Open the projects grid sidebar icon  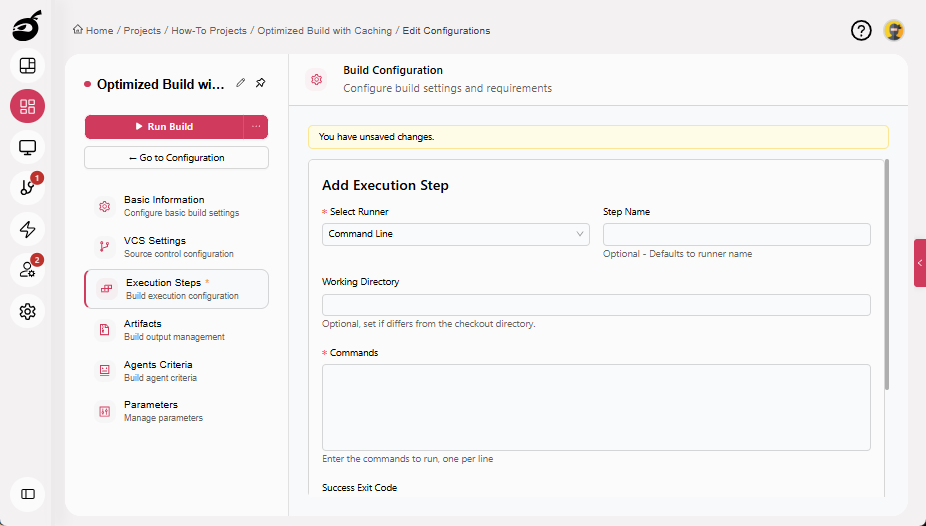click(x=27, y=106)
